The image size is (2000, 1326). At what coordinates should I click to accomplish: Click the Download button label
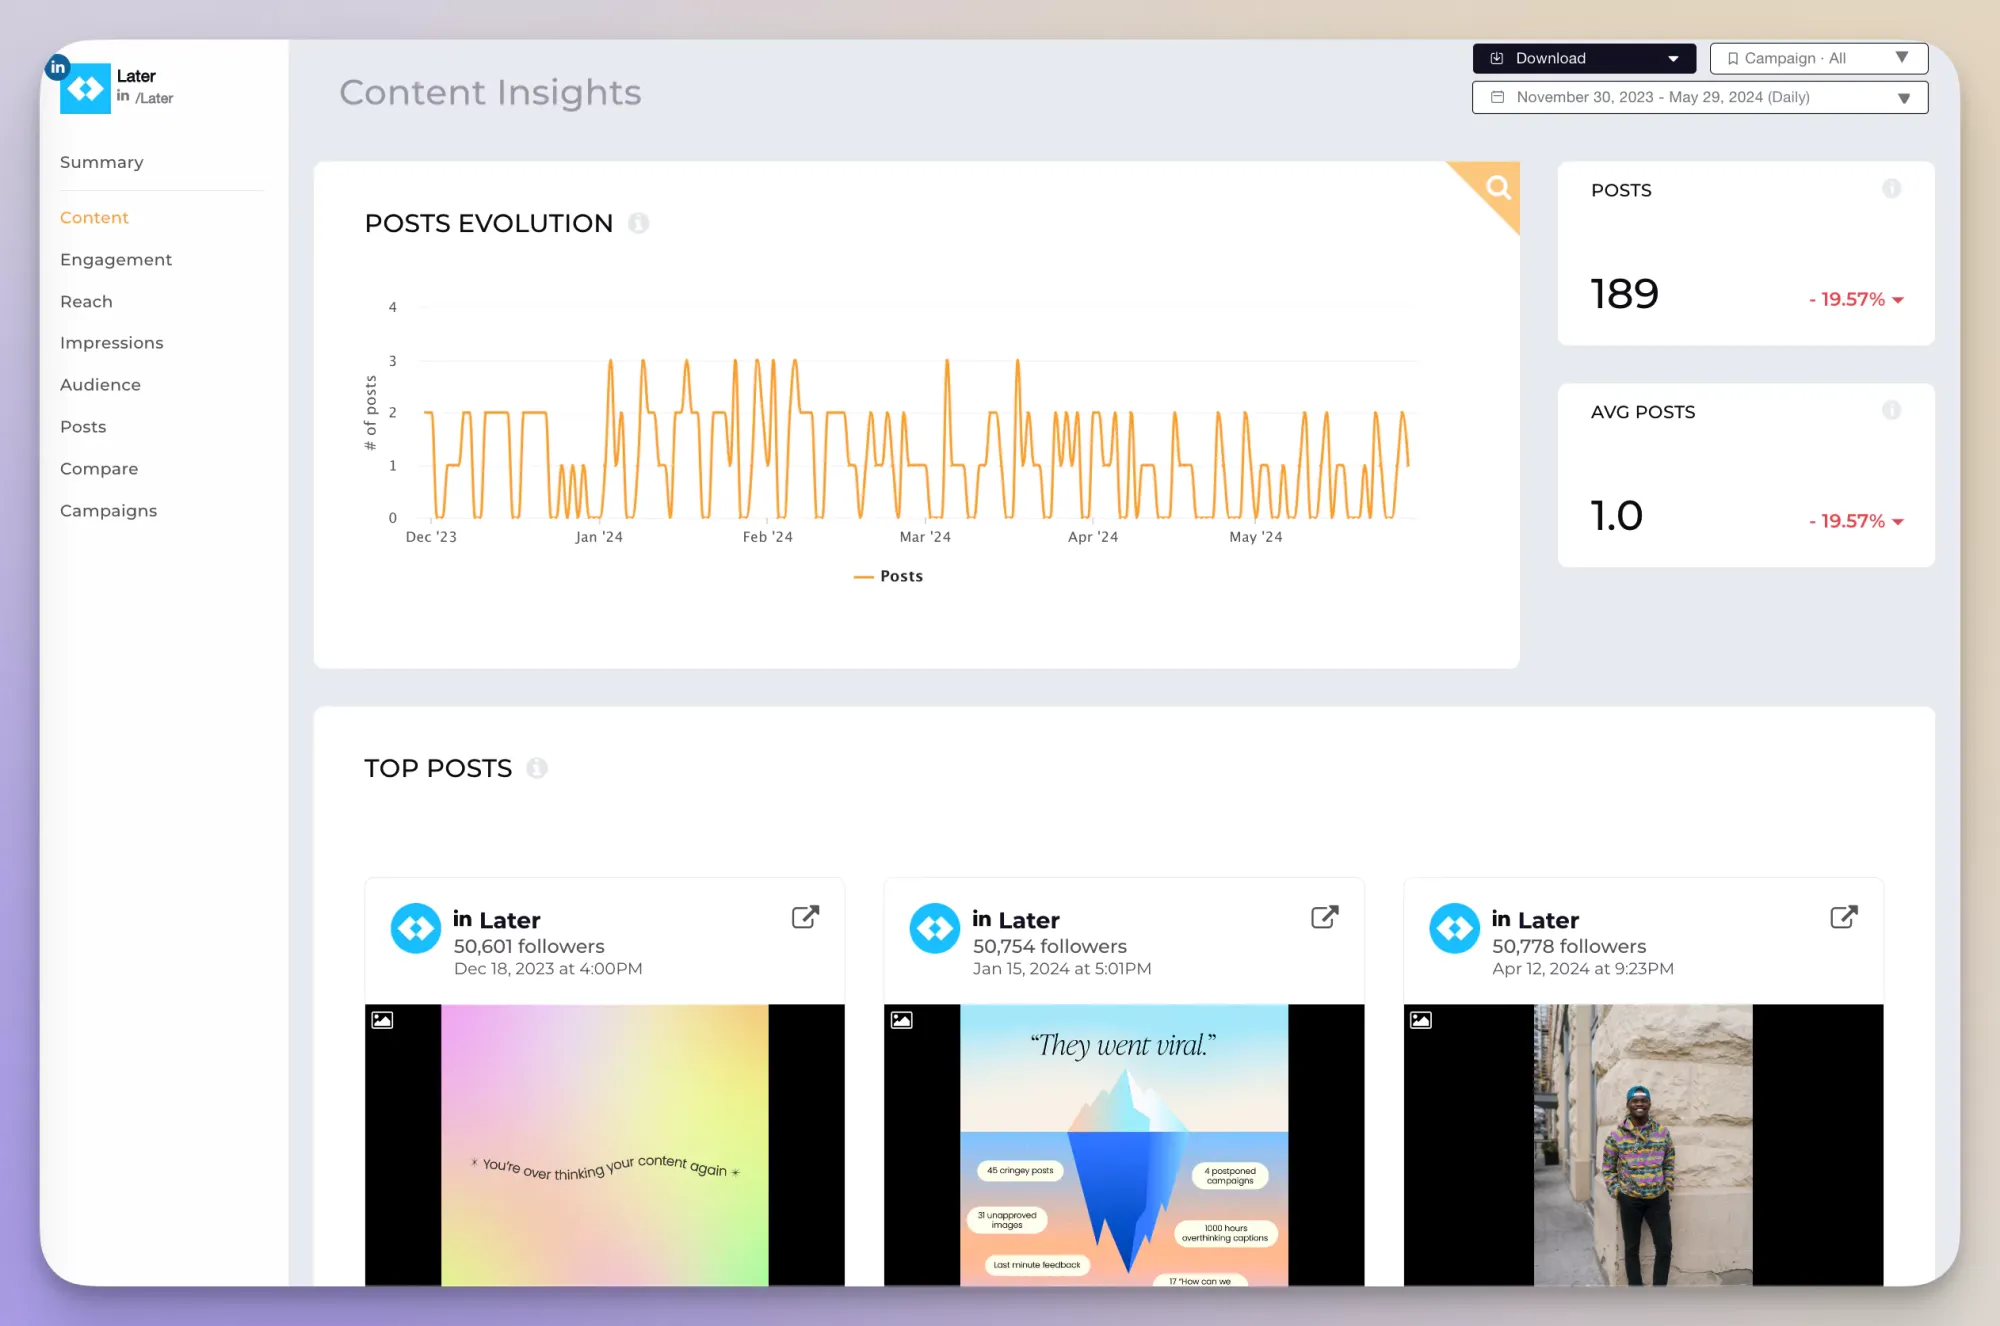click(1550, 58)
